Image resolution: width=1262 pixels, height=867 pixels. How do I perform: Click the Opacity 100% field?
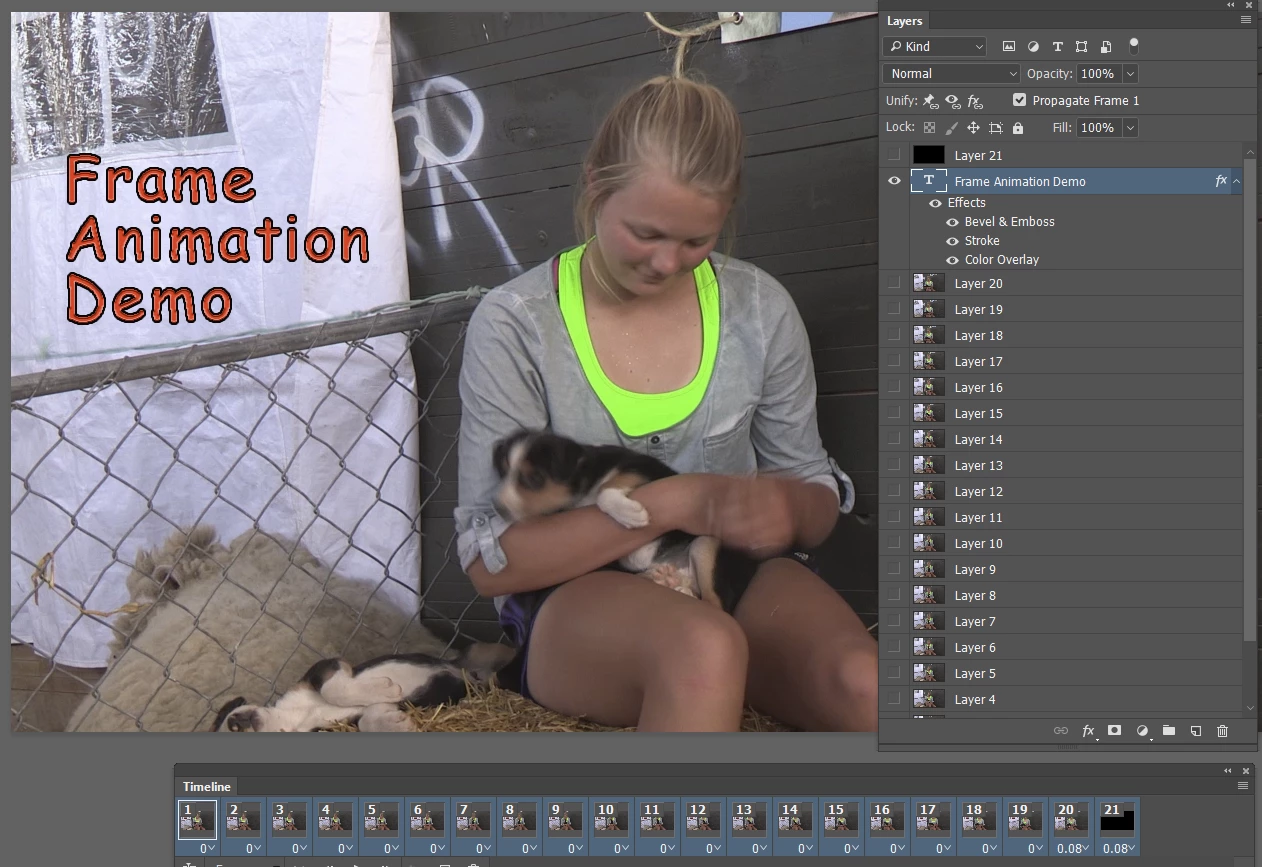pos(1097,74)
